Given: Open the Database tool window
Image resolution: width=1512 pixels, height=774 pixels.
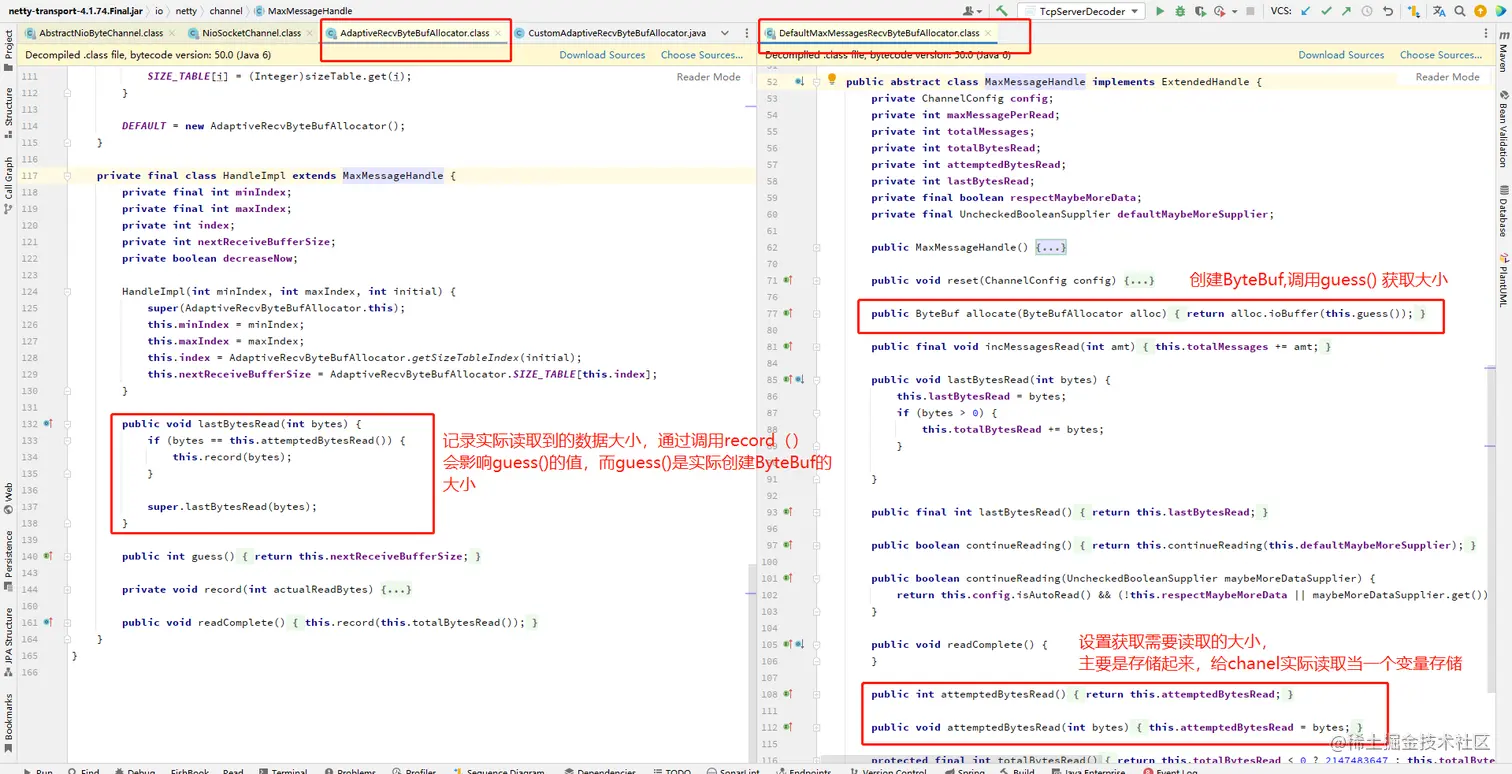Looking at the screenshot, I should pos(1502,210).
